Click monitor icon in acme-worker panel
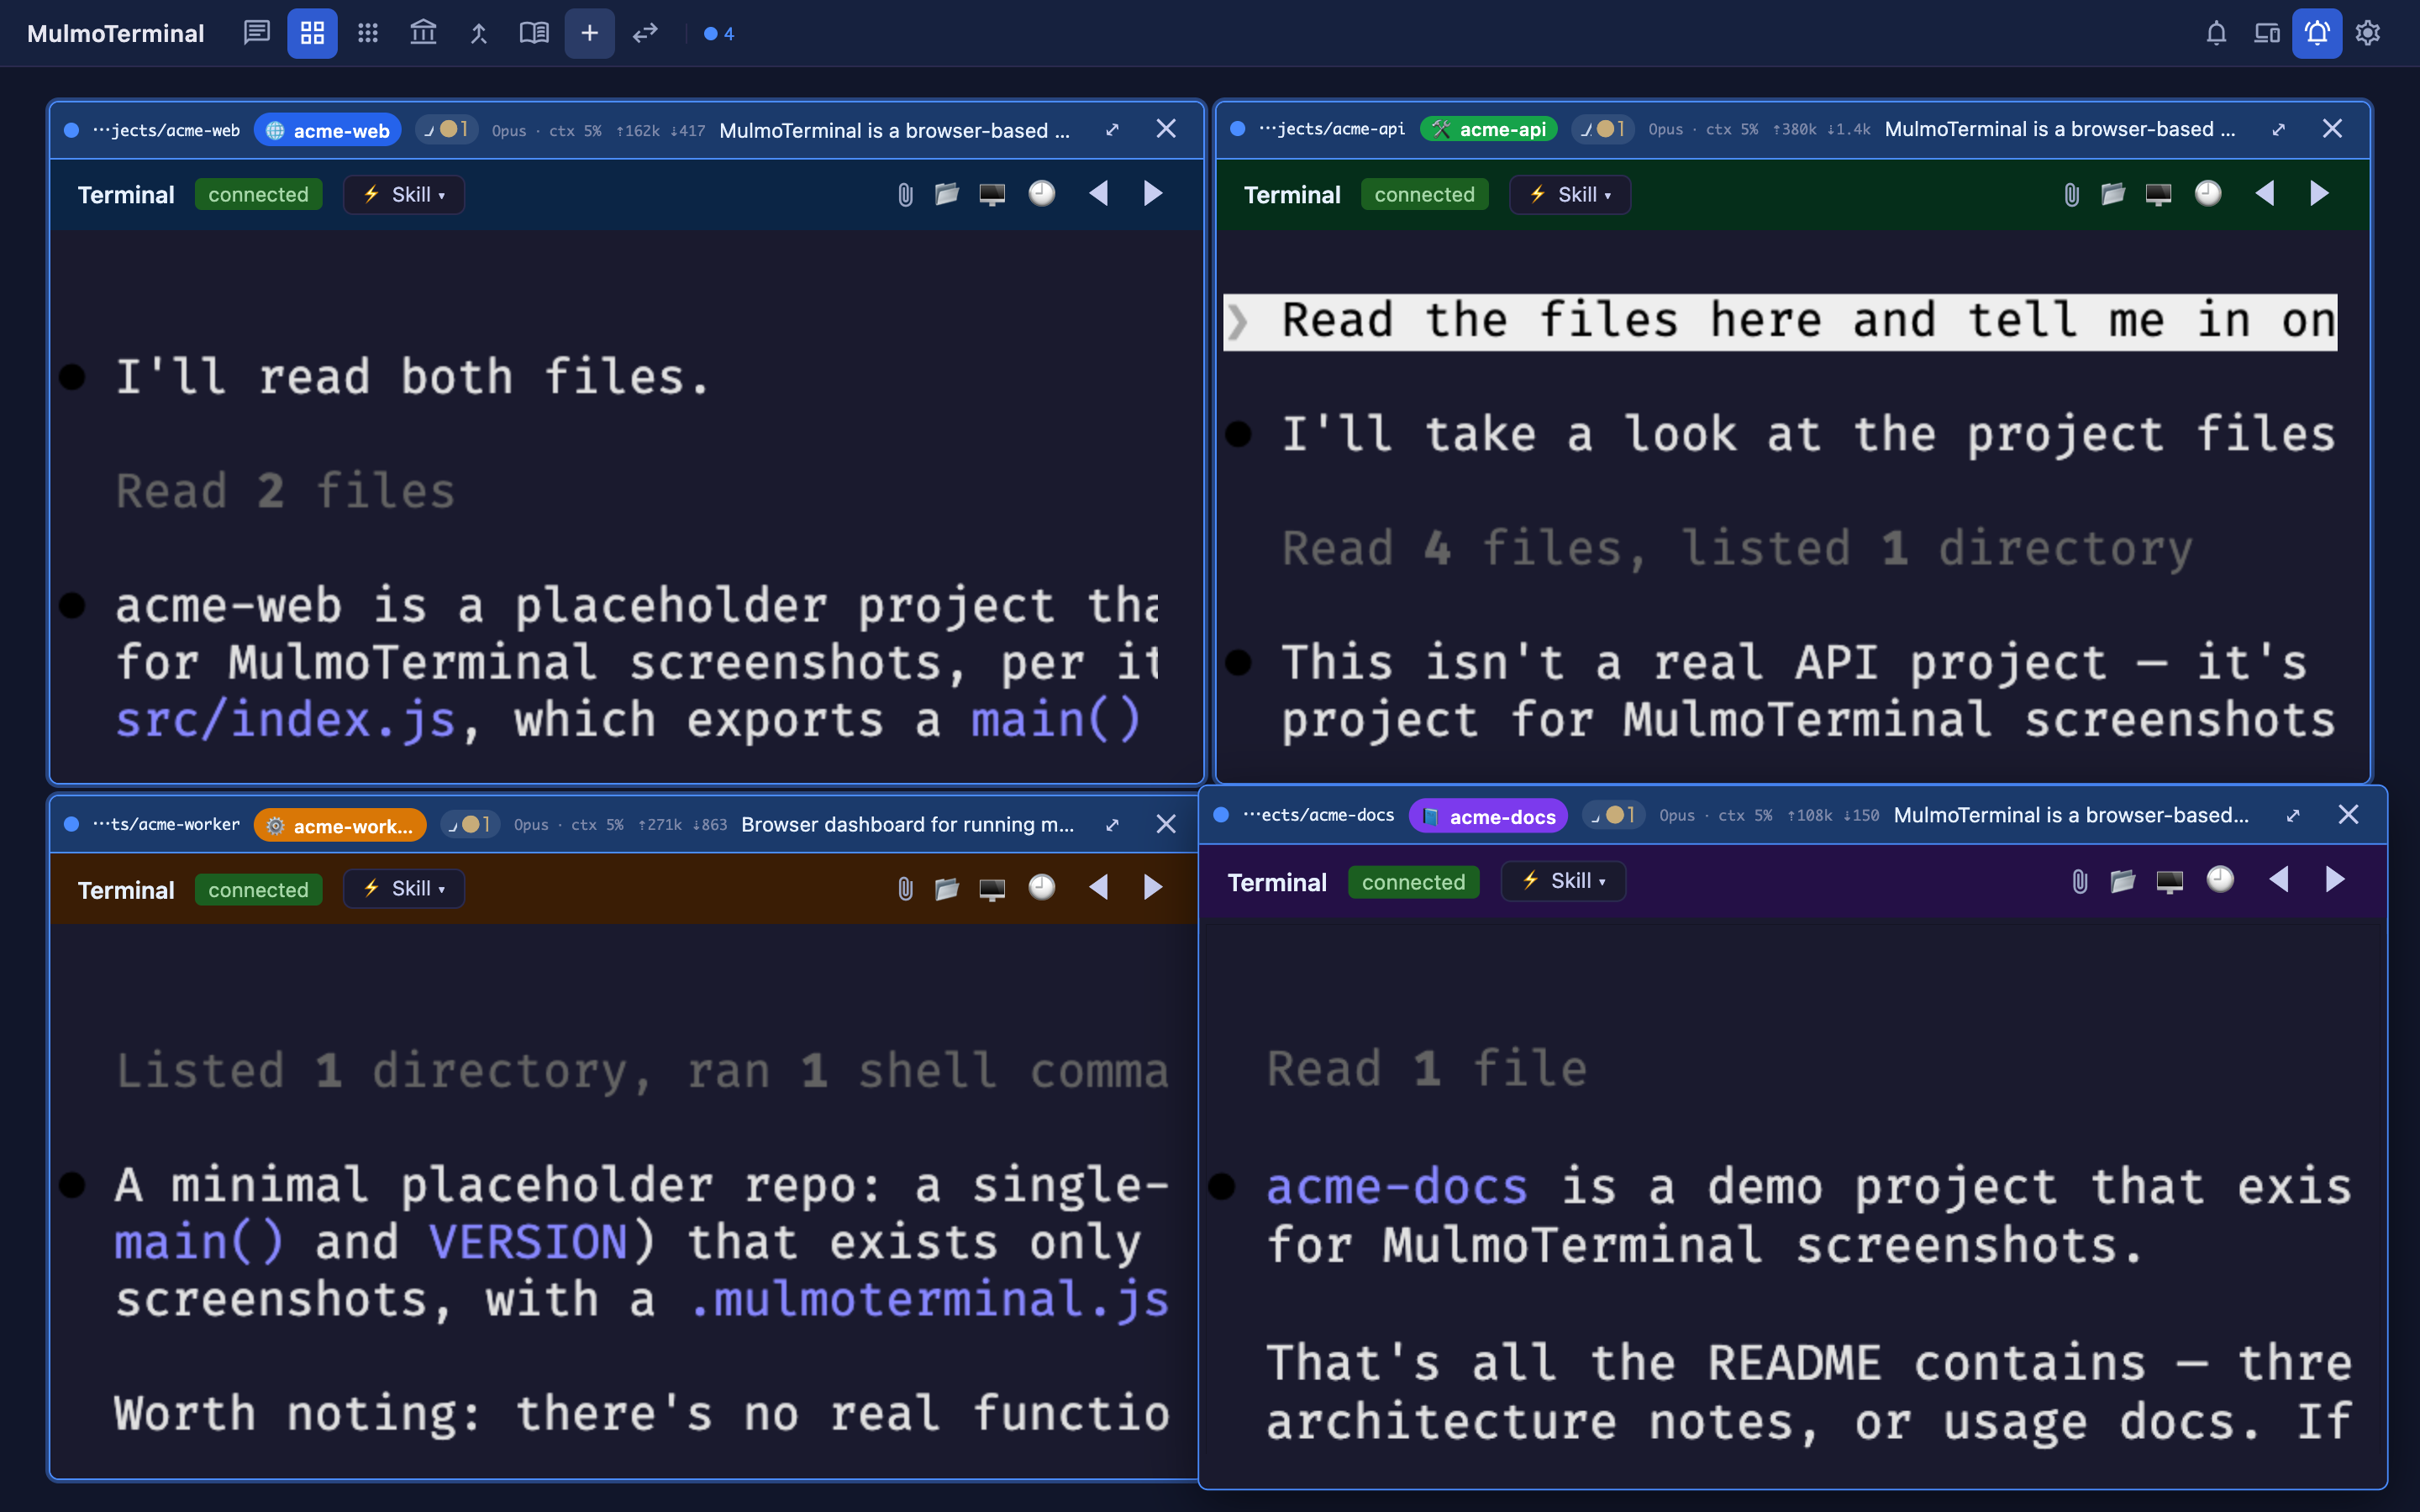This screenshot has width=2420, height=1512. (992, 888)
